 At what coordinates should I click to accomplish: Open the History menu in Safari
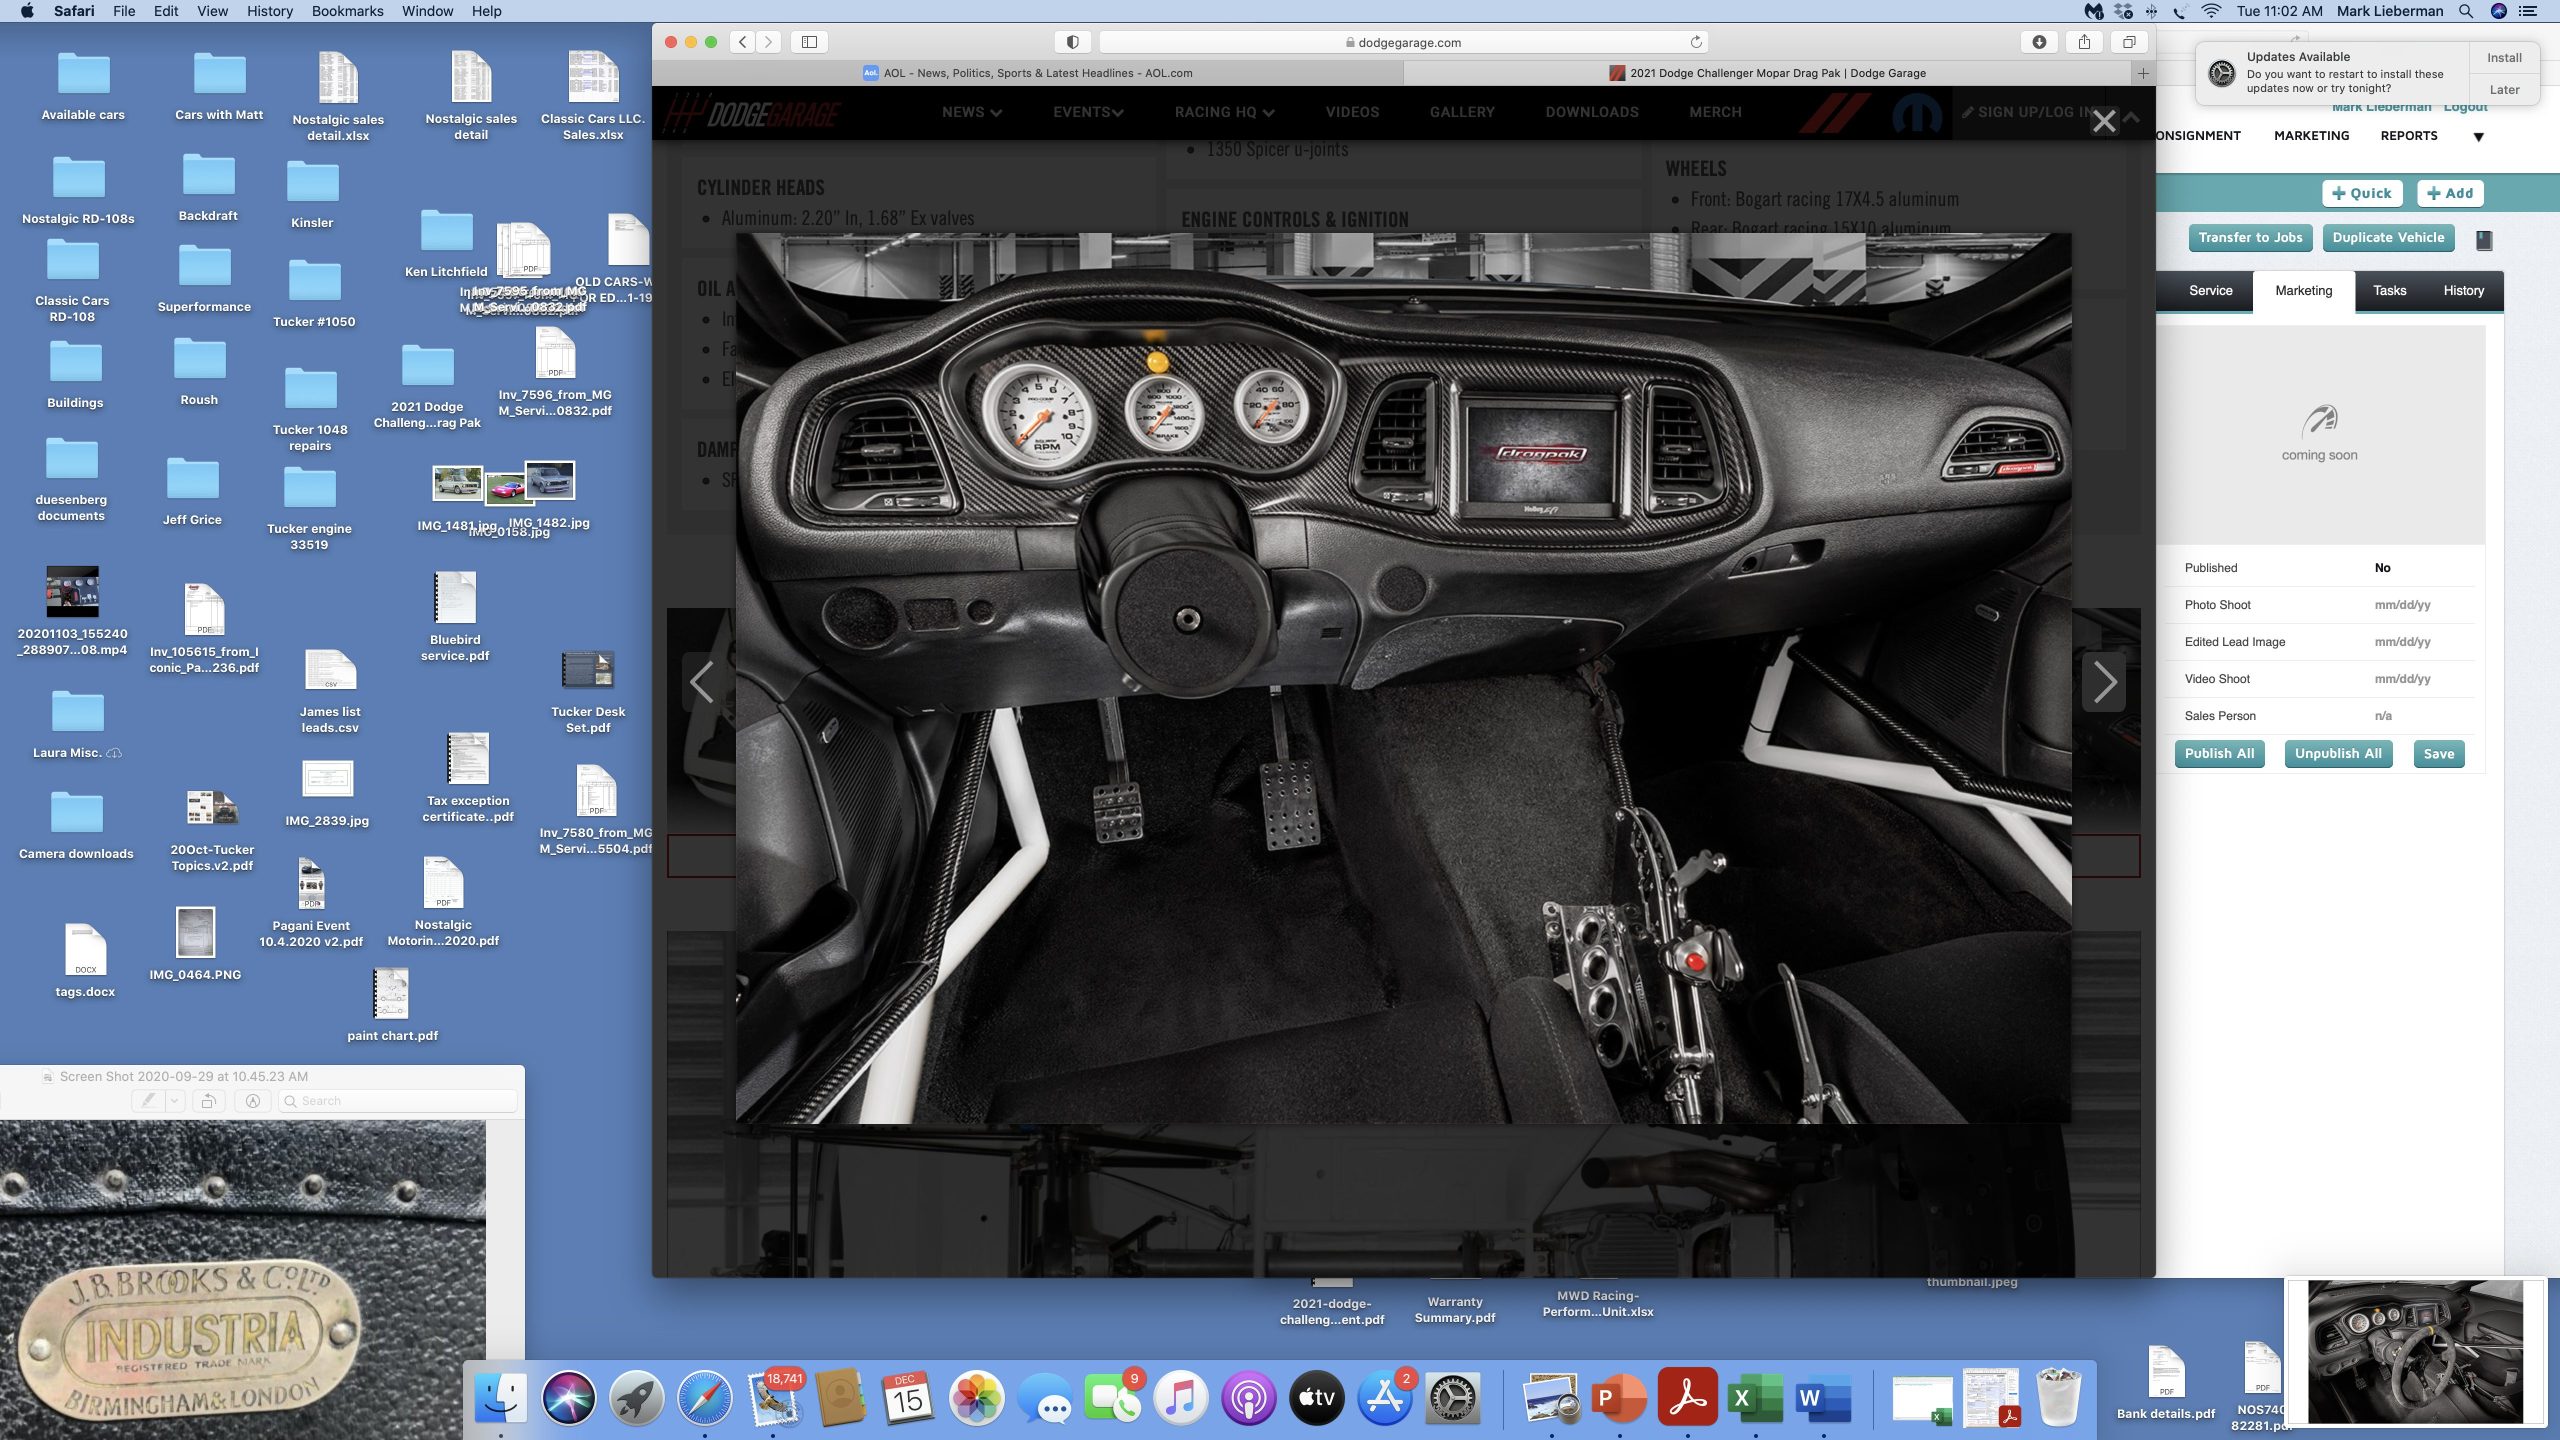[x=269, y=11]
